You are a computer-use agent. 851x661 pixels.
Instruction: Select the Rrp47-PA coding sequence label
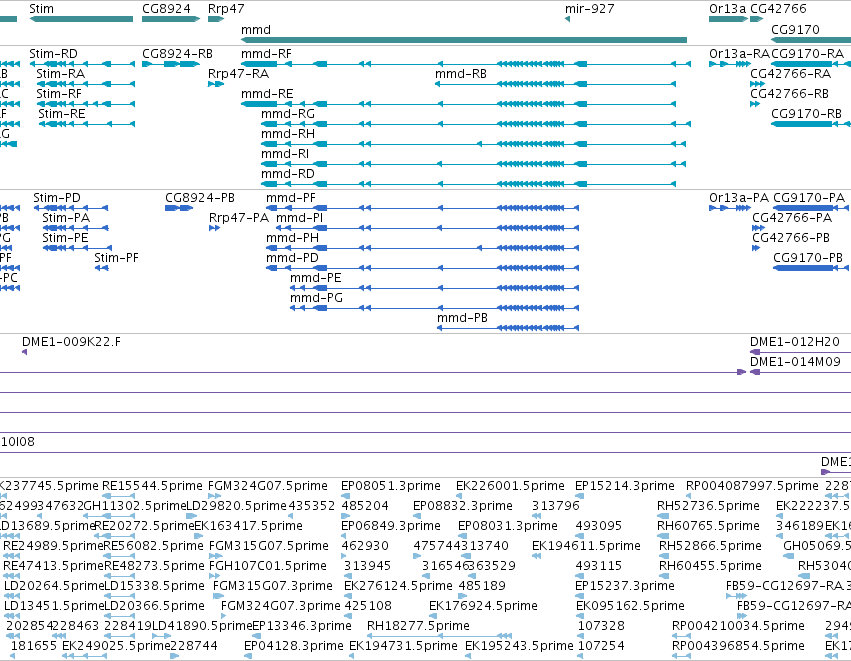pos(239,218)
